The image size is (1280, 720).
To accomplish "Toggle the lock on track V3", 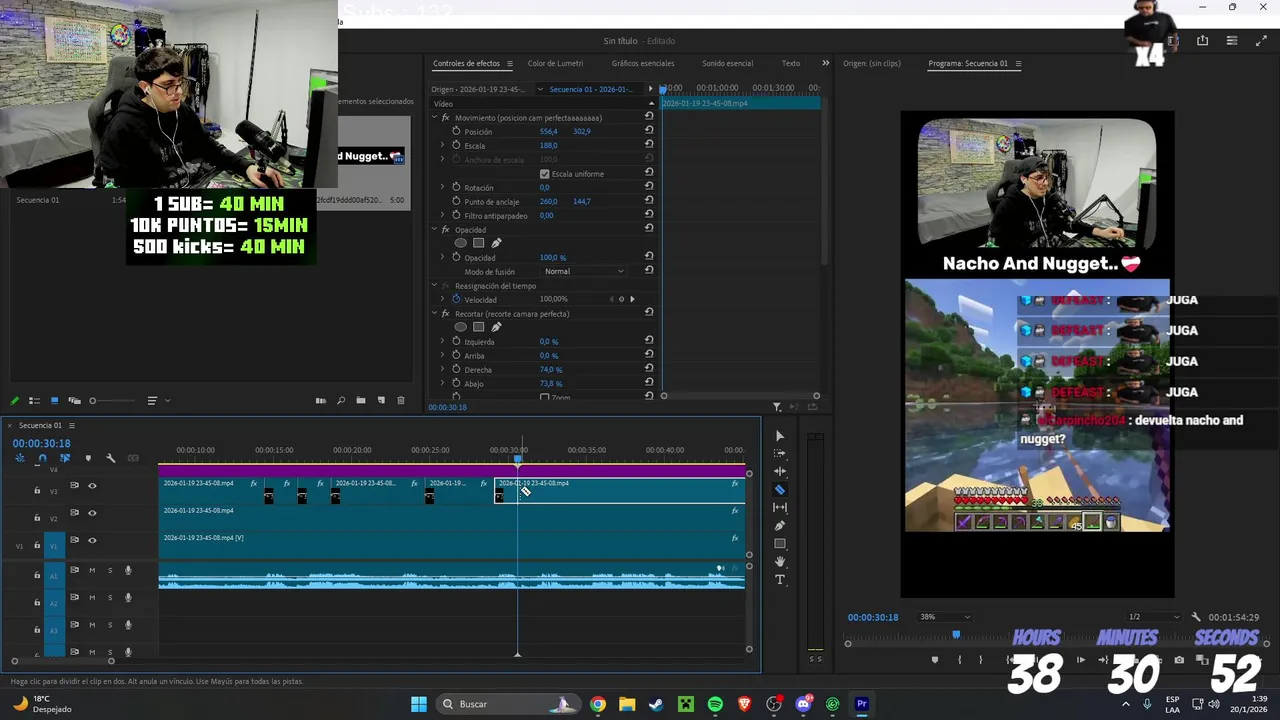I will 37,490.
